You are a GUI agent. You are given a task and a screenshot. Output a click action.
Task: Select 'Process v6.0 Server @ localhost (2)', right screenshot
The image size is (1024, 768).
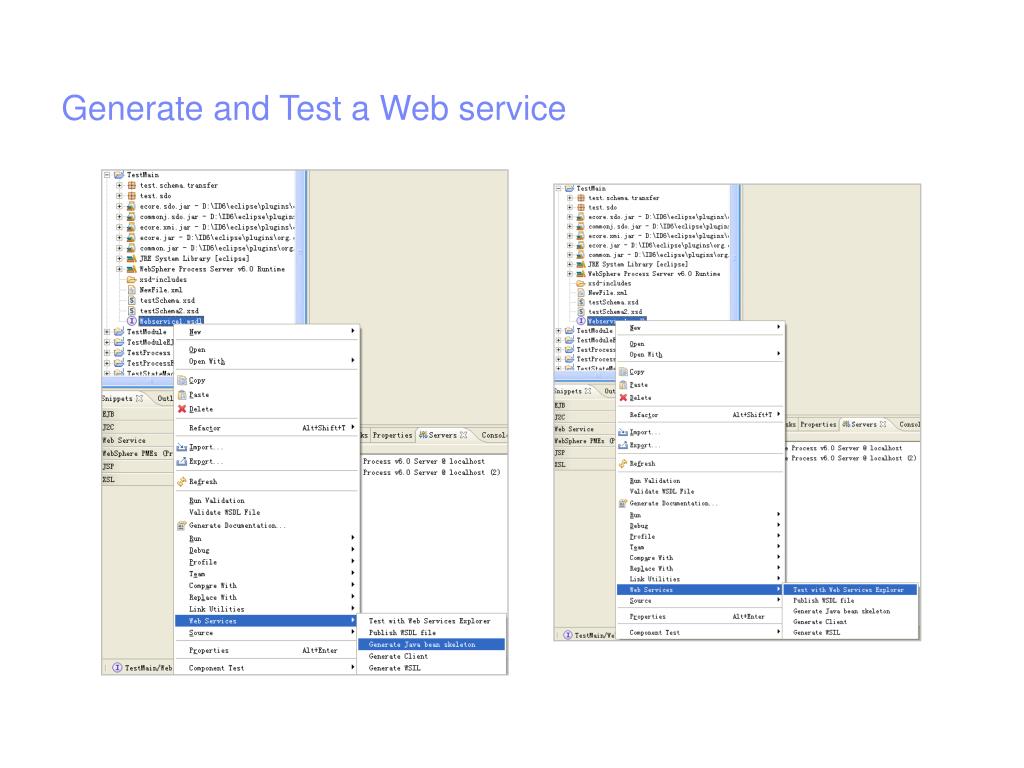point(853,458)
